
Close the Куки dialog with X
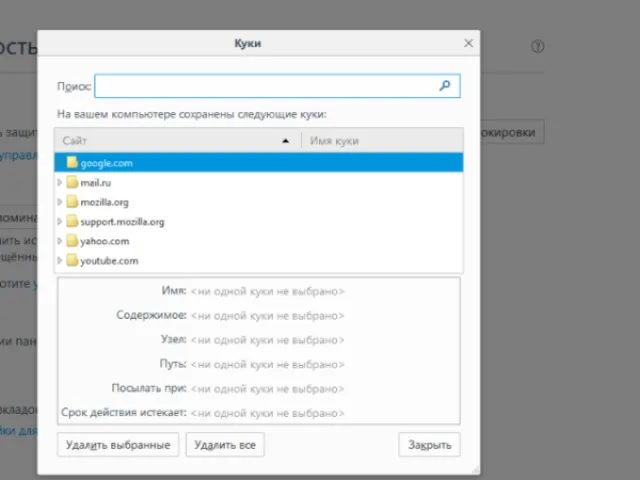pos(468,43)
